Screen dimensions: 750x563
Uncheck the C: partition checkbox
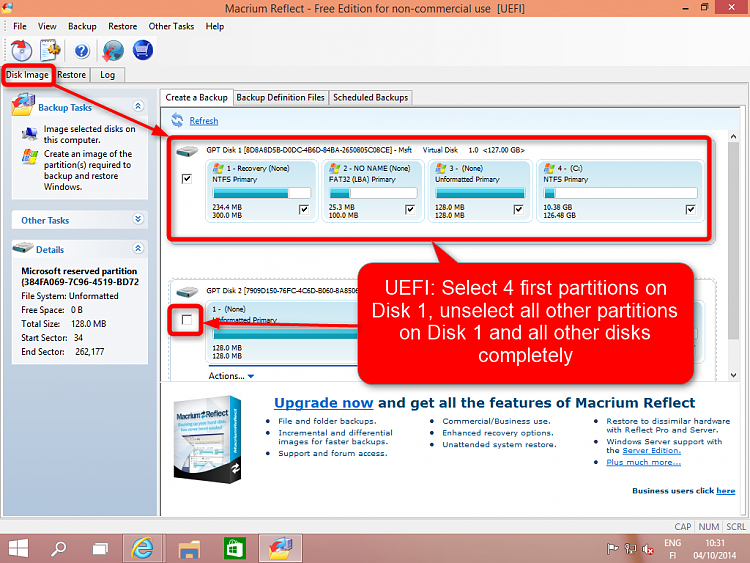tap(690, 210)
